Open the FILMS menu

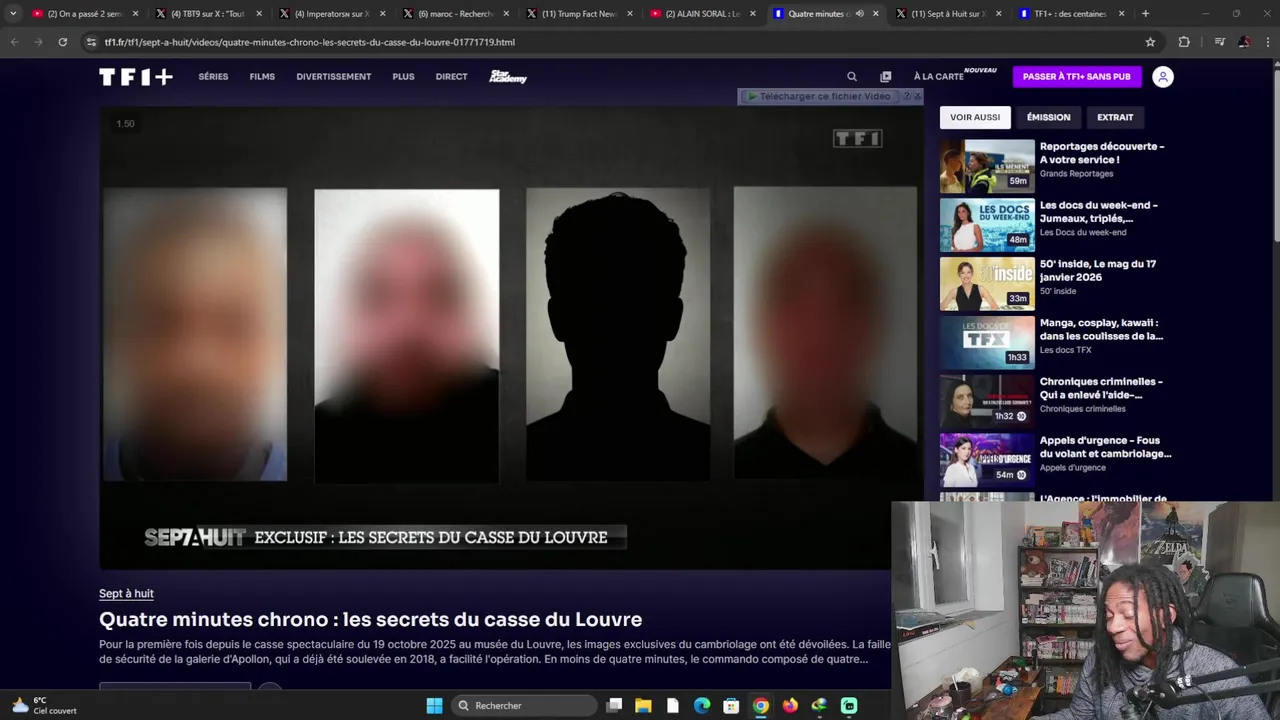coord(262,77)
